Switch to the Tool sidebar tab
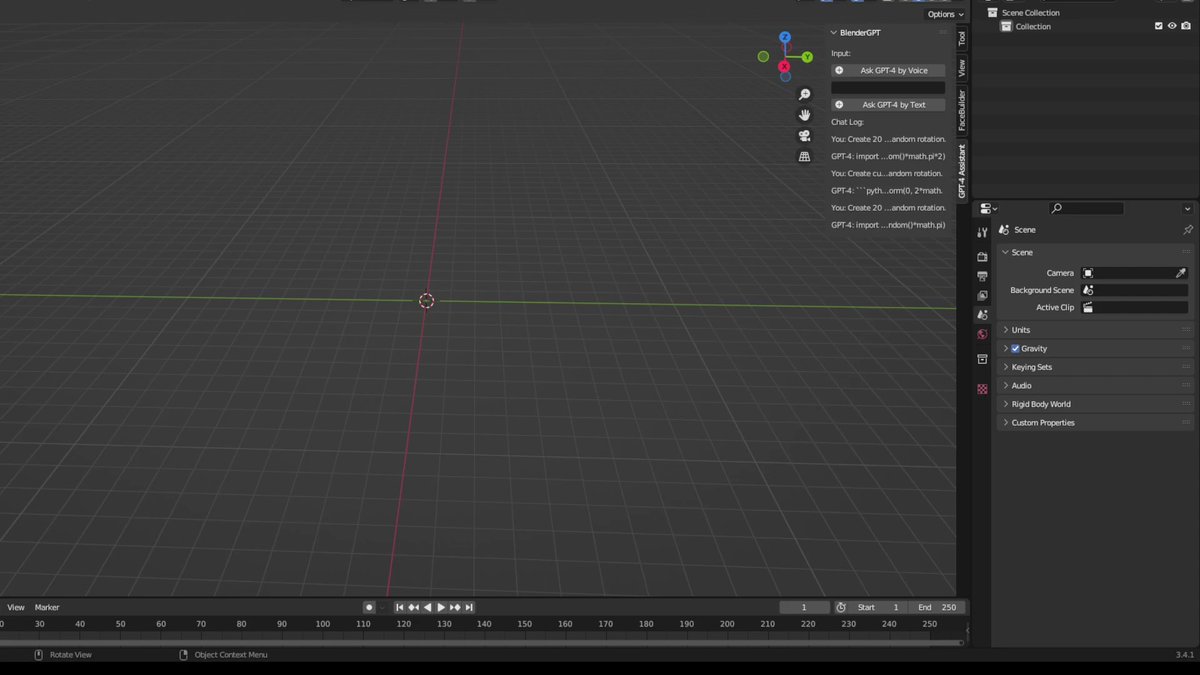 (x=962, y=38)
